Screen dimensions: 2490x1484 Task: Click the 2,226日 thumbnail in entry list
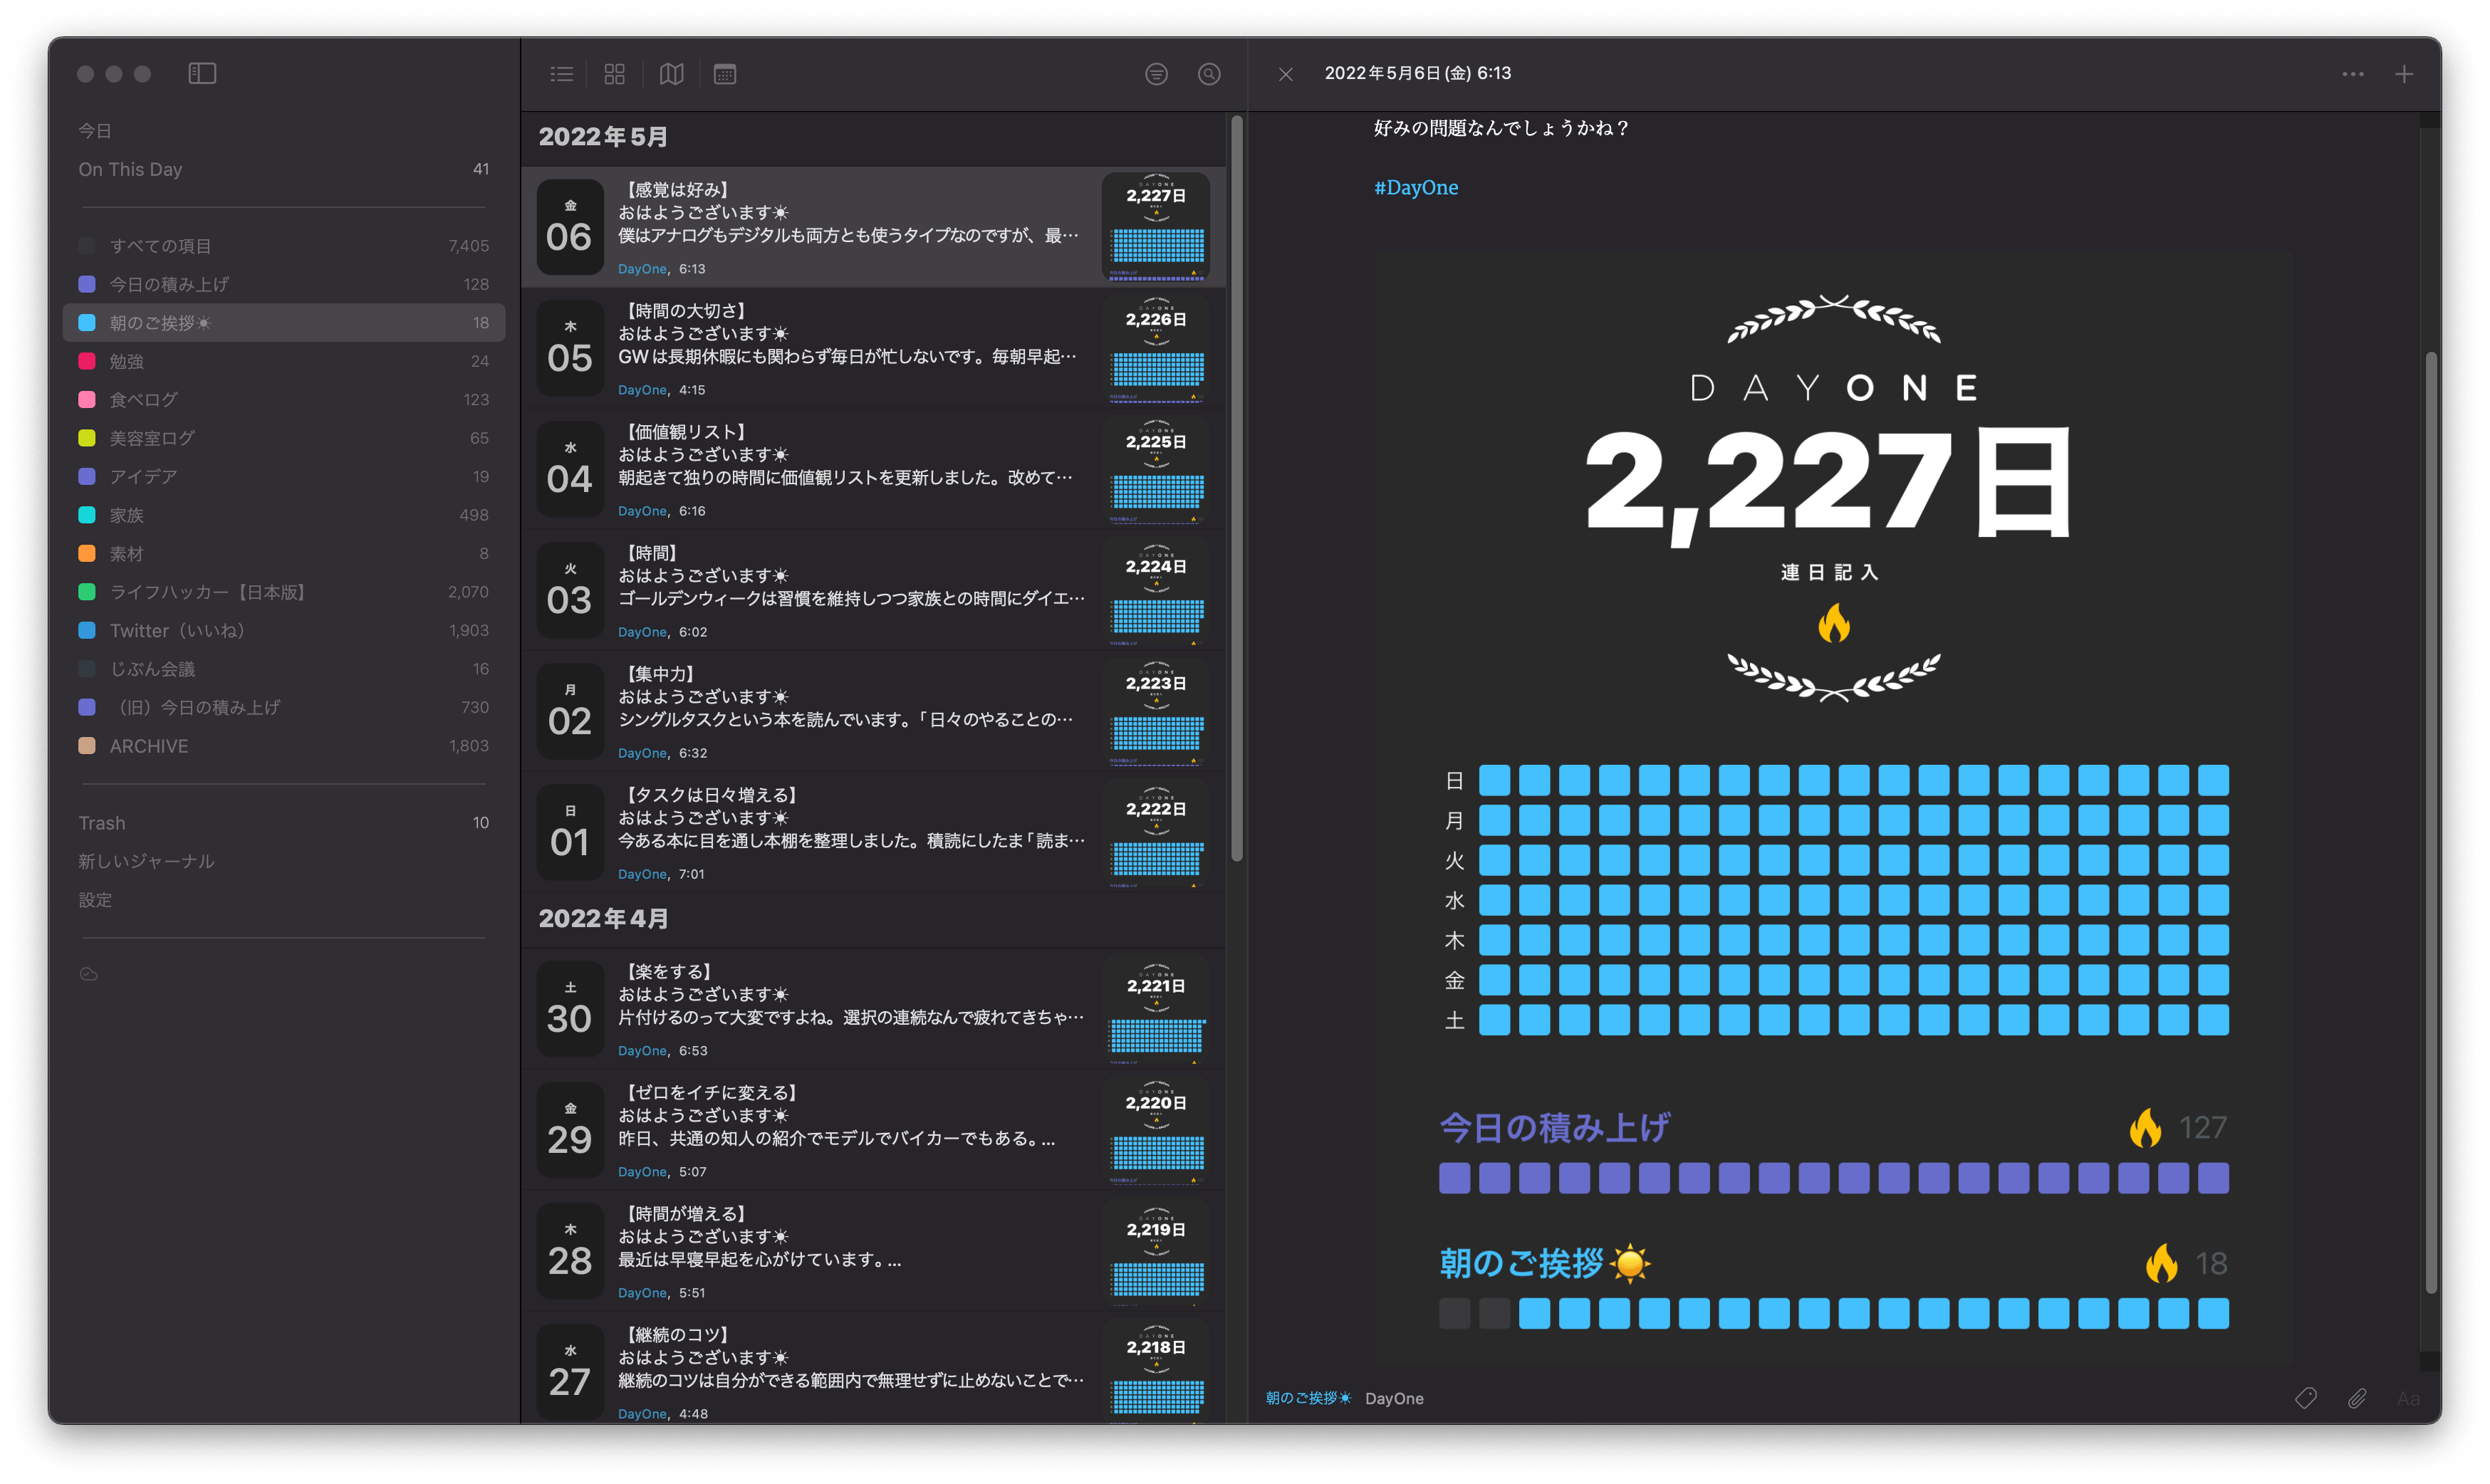[1156, 349]
